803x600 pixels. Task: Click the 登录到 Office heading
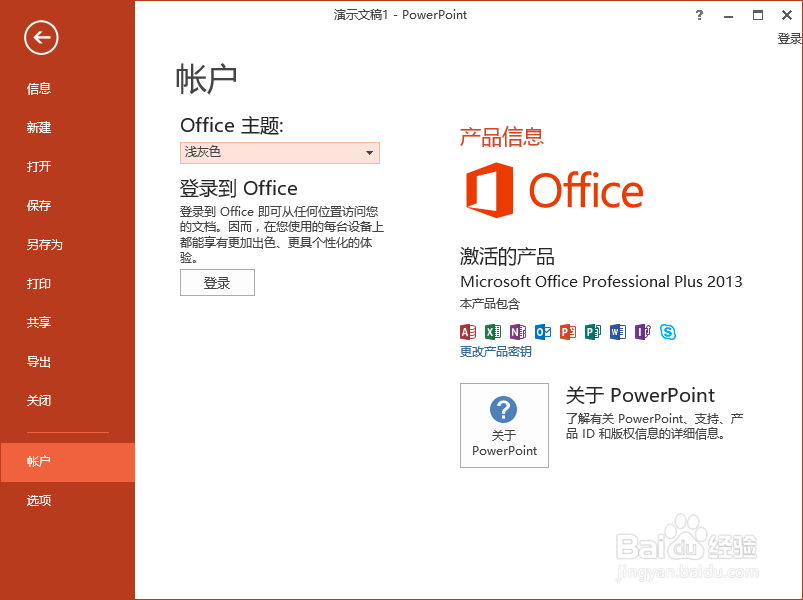(239, 188)
